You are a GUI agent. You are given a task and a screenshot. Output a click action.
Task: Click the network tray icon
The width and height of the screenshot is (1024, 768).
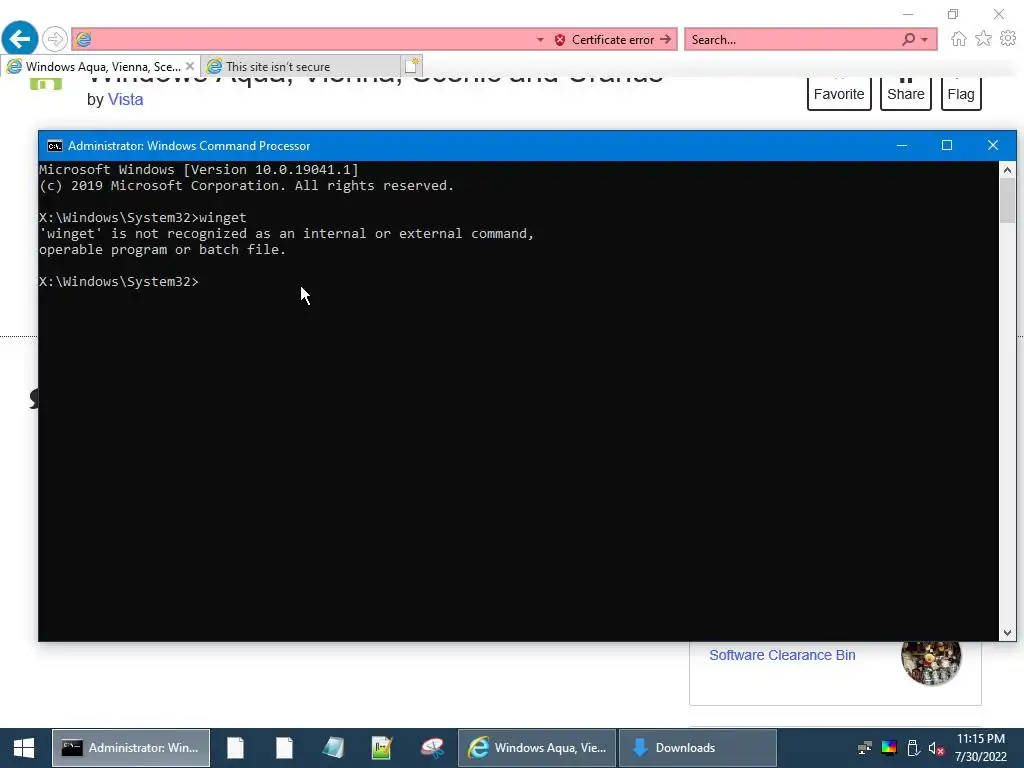click(x=865, y=748)
